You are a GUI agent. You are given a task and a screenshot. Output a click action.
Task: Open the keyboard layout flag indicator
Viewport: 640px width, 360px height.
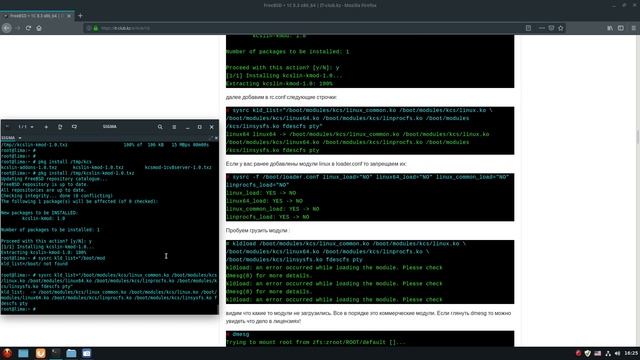[598, 353]
